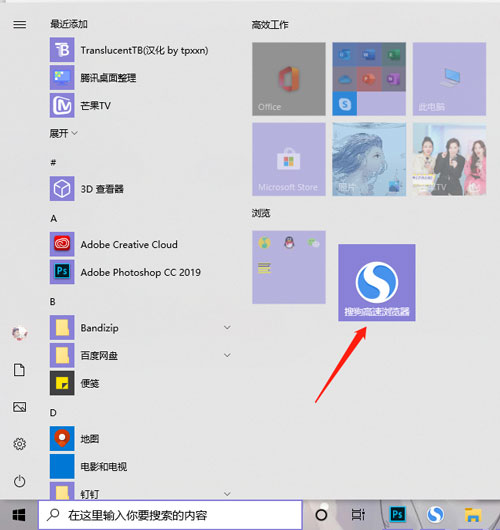Image resolution: width=500 pixels, height=530 pixels.
Task: Open the Microsoft Store tile
Action: pyautogui.click(x=289, y=159)
